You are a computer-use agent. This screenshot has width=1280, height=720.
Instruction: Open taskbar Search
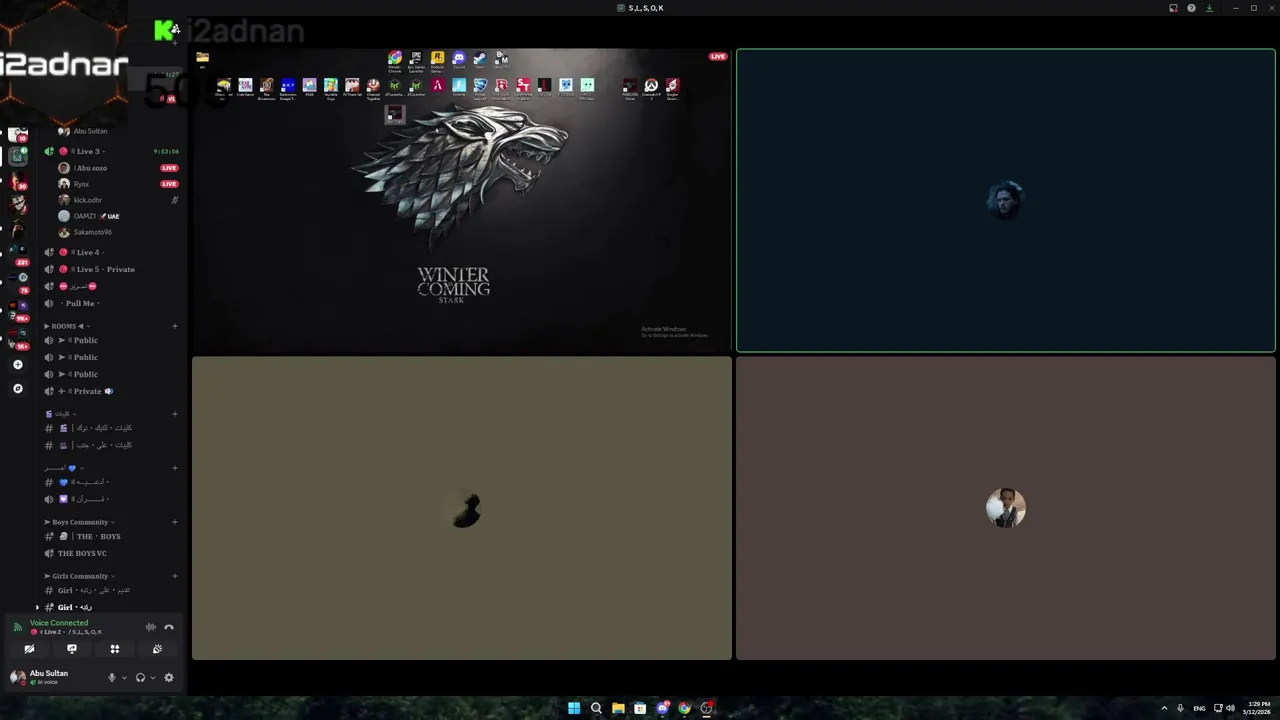pos(596,708)
